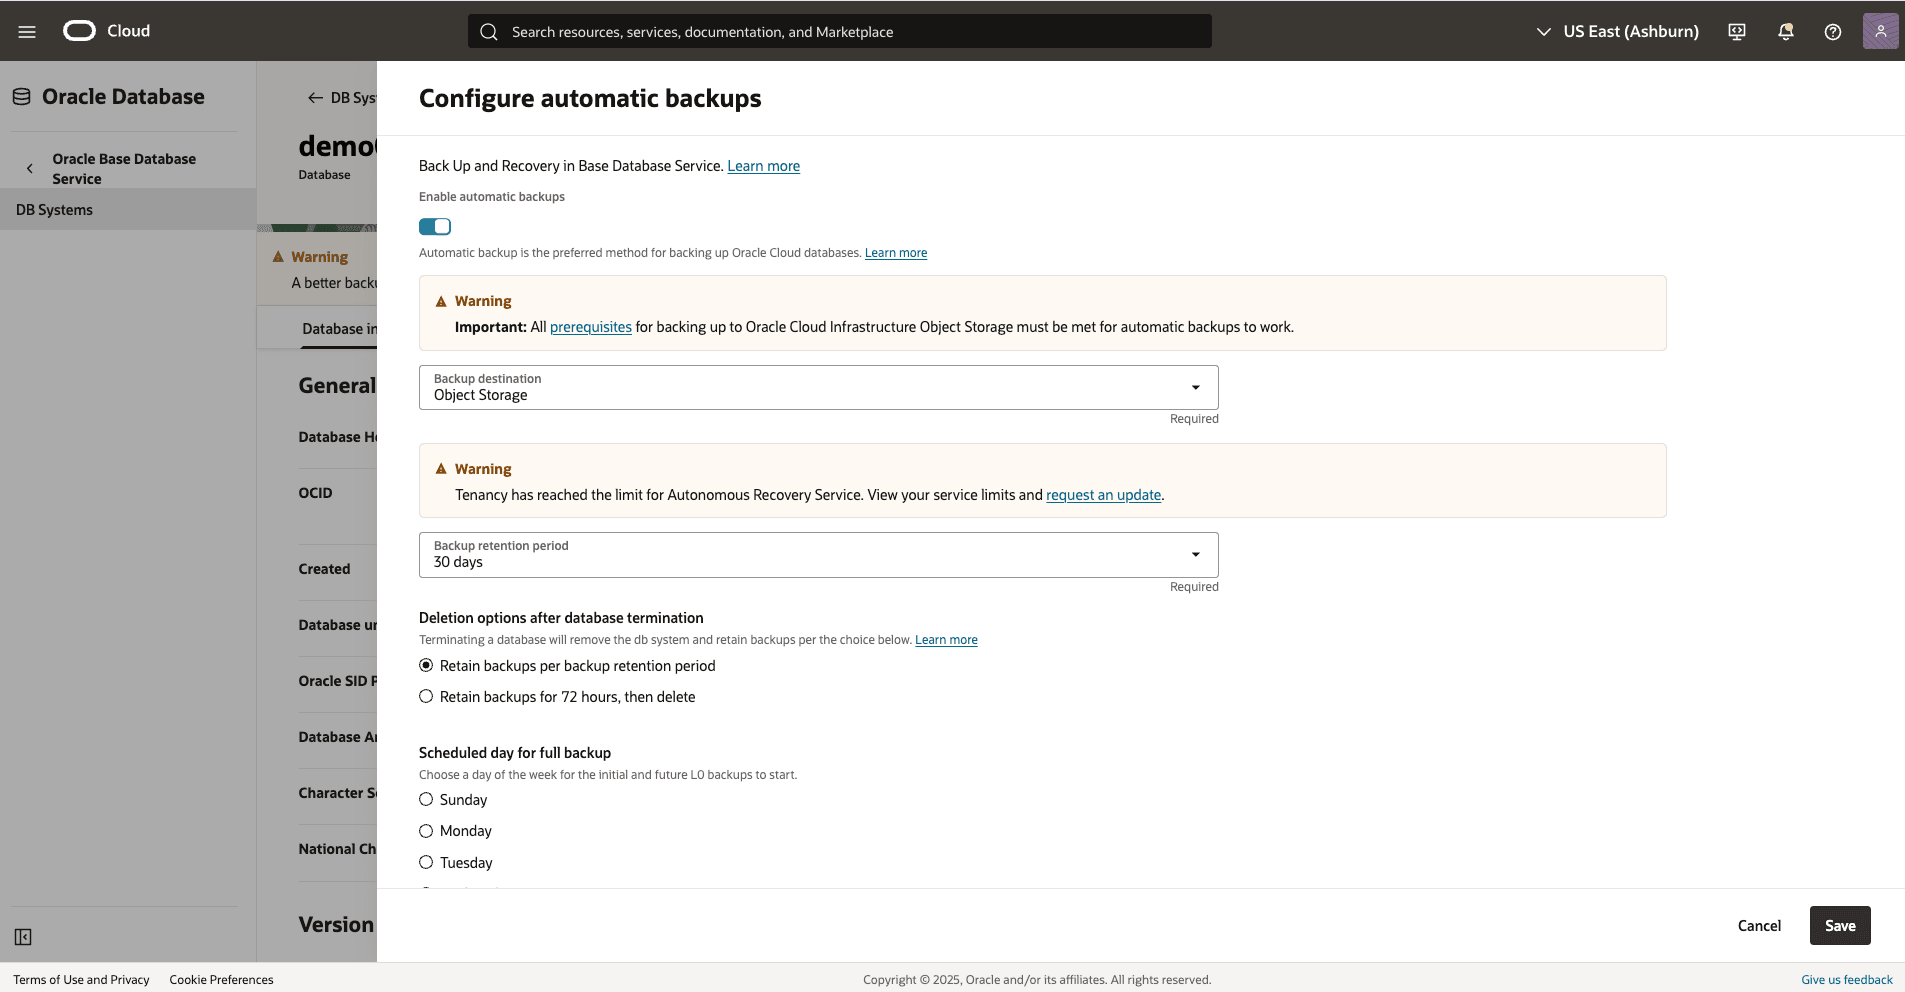
Task: Save the automatic backup configuration
Action: (x=1839, y=925)
